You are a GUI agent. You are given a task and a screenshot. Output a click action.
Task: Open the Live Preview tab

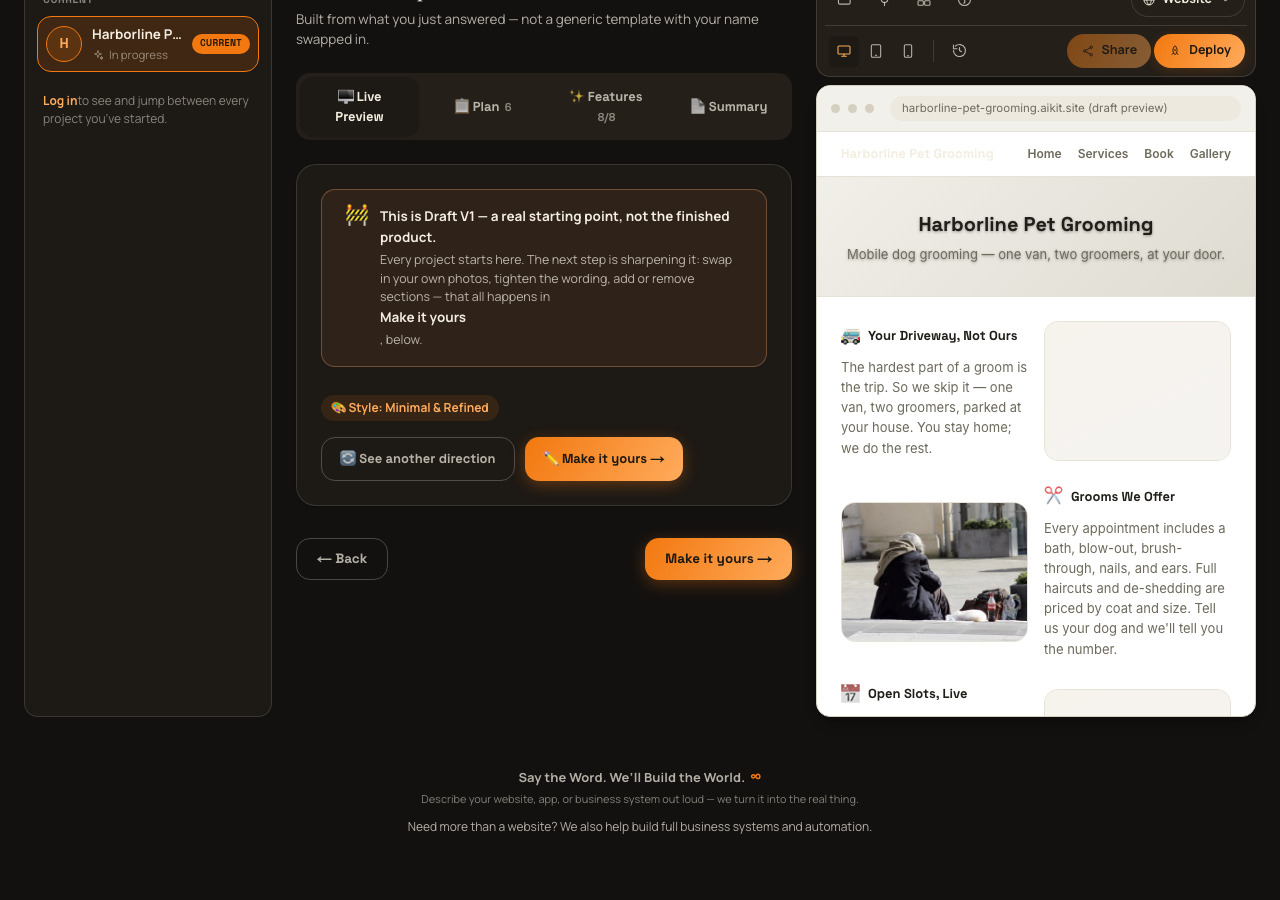point(360,107)
